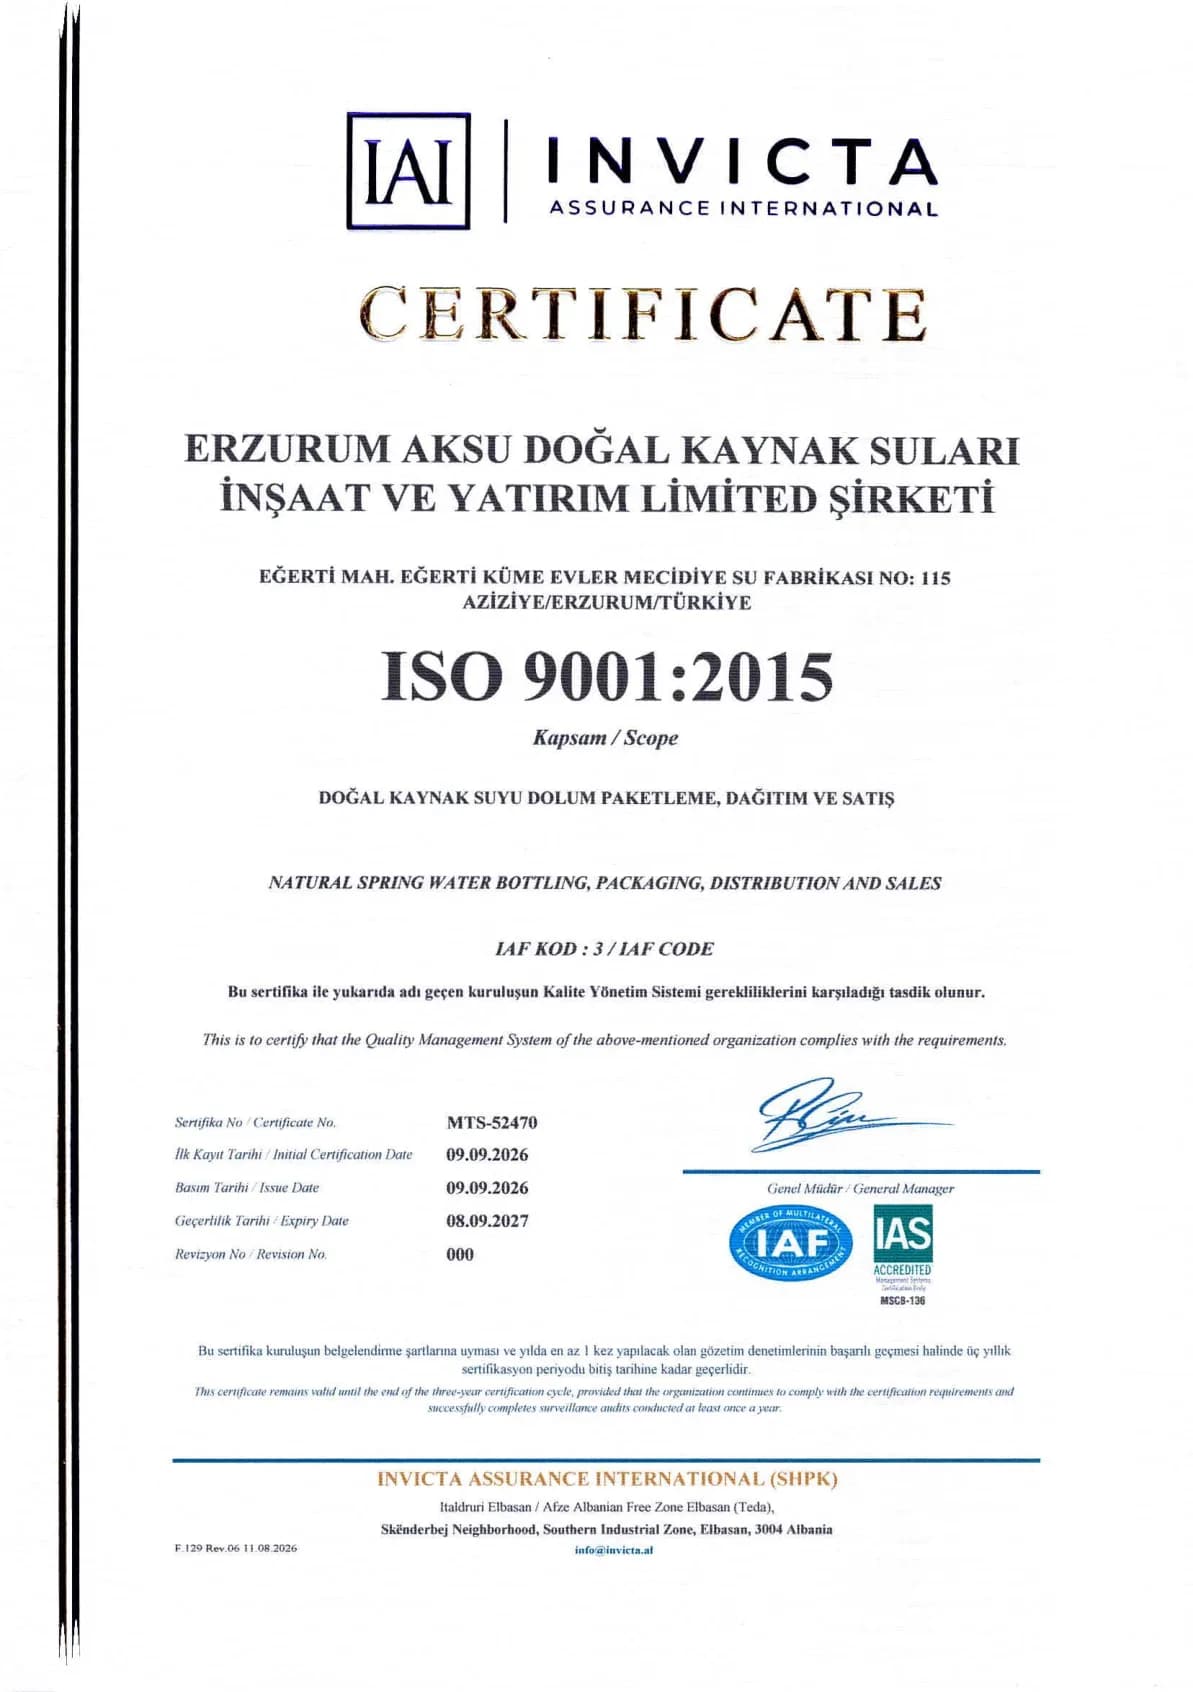1193x1692 pixels.
Task: Click the line 'ERZURUM AKSU DOĞAL KAYNAK SULARI'
Action: point(602,450)
